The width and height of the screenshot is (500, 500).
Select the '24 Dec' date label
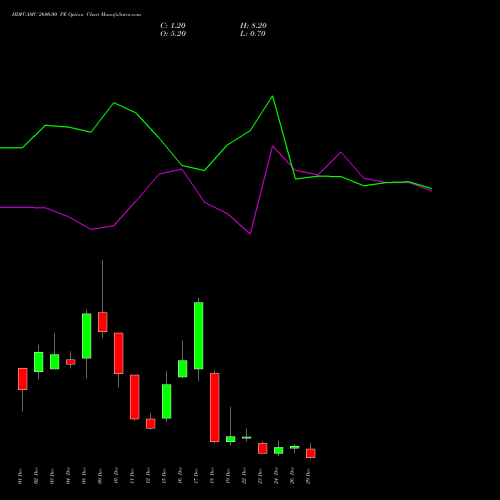(x=276, y=476)
